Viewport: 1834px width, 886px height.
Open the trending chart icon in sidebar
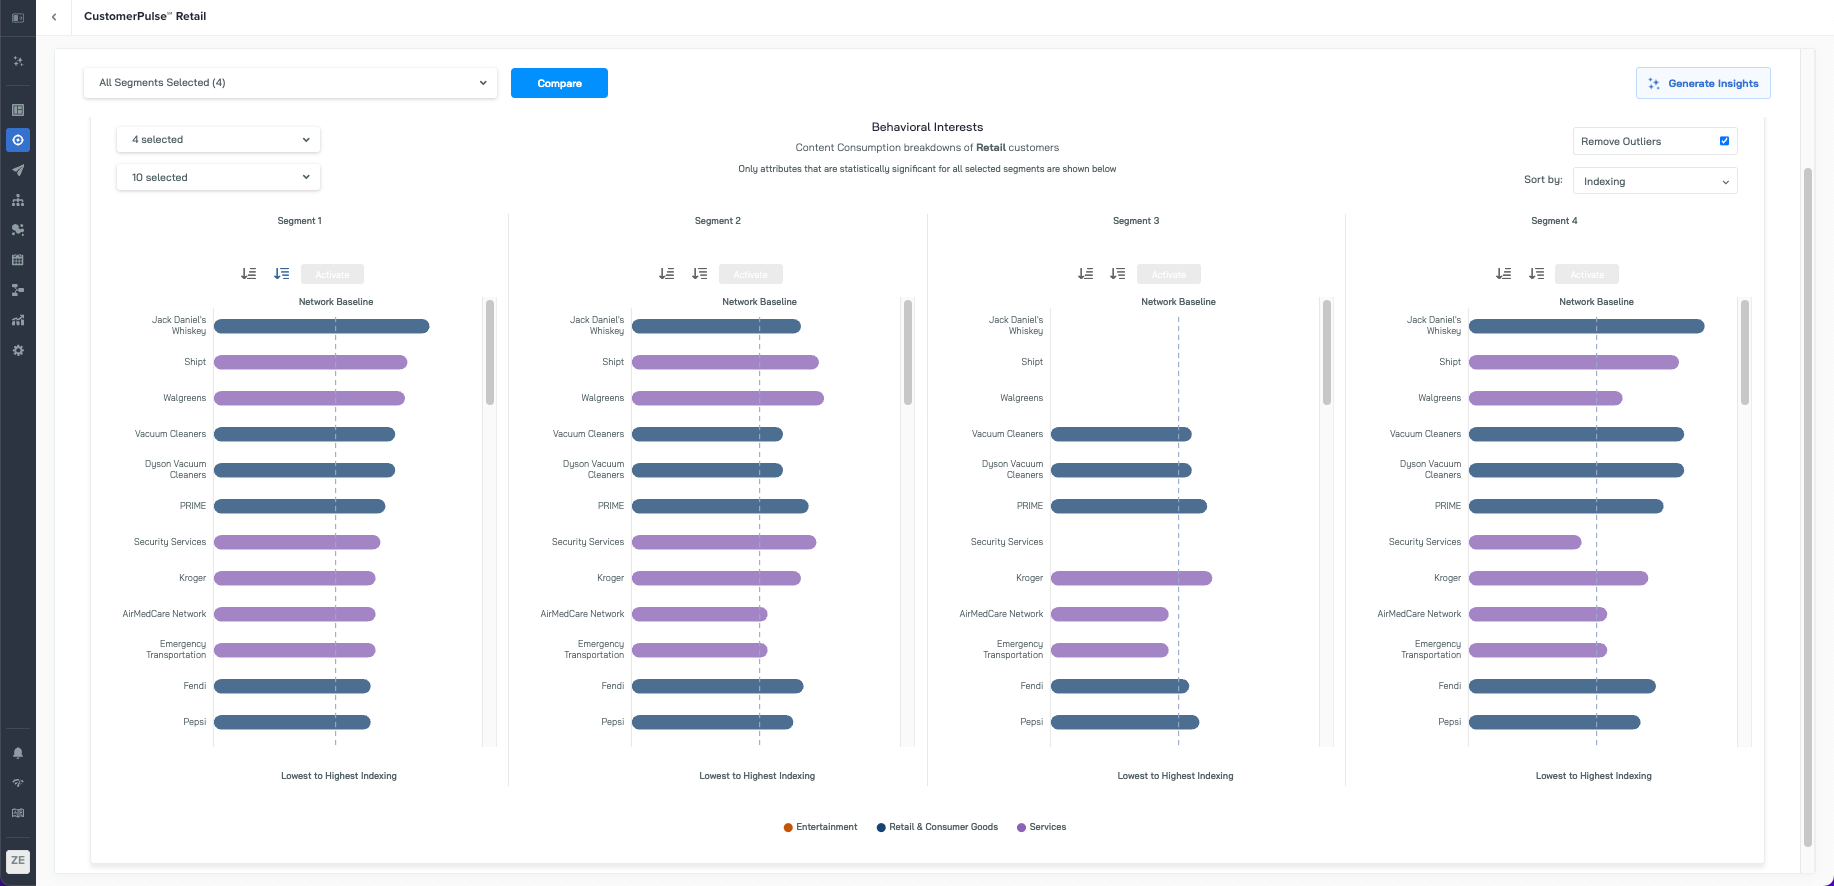pyautogui.click(x=18, y=320)
